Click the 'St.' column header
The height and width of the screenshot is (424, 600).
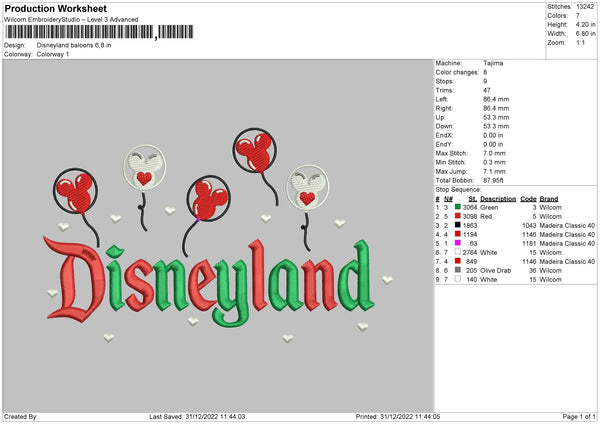click(x=473, y=199)
